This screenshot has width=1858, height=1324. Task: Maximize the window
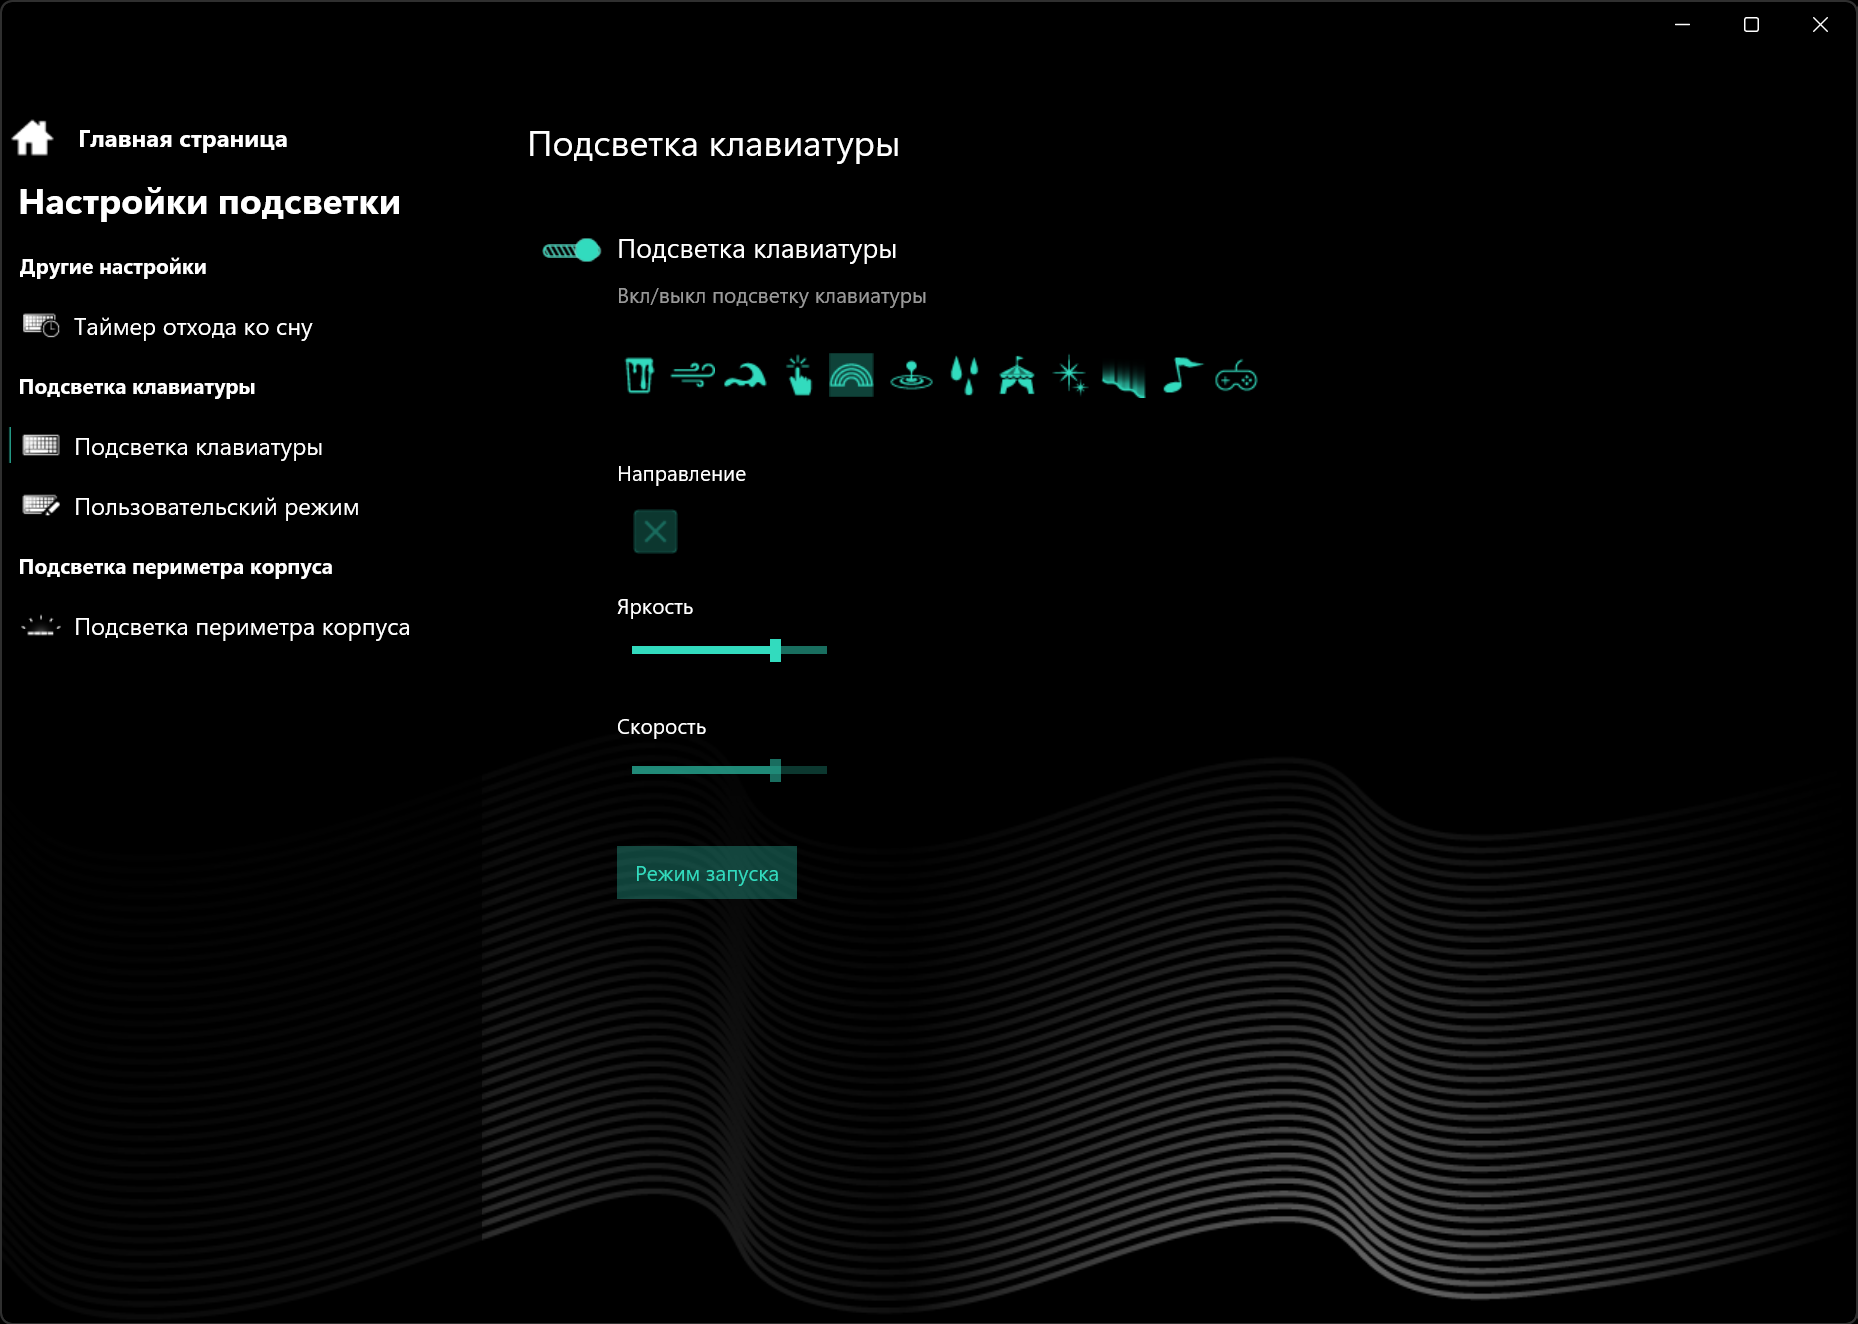(x=1751, y=24)
